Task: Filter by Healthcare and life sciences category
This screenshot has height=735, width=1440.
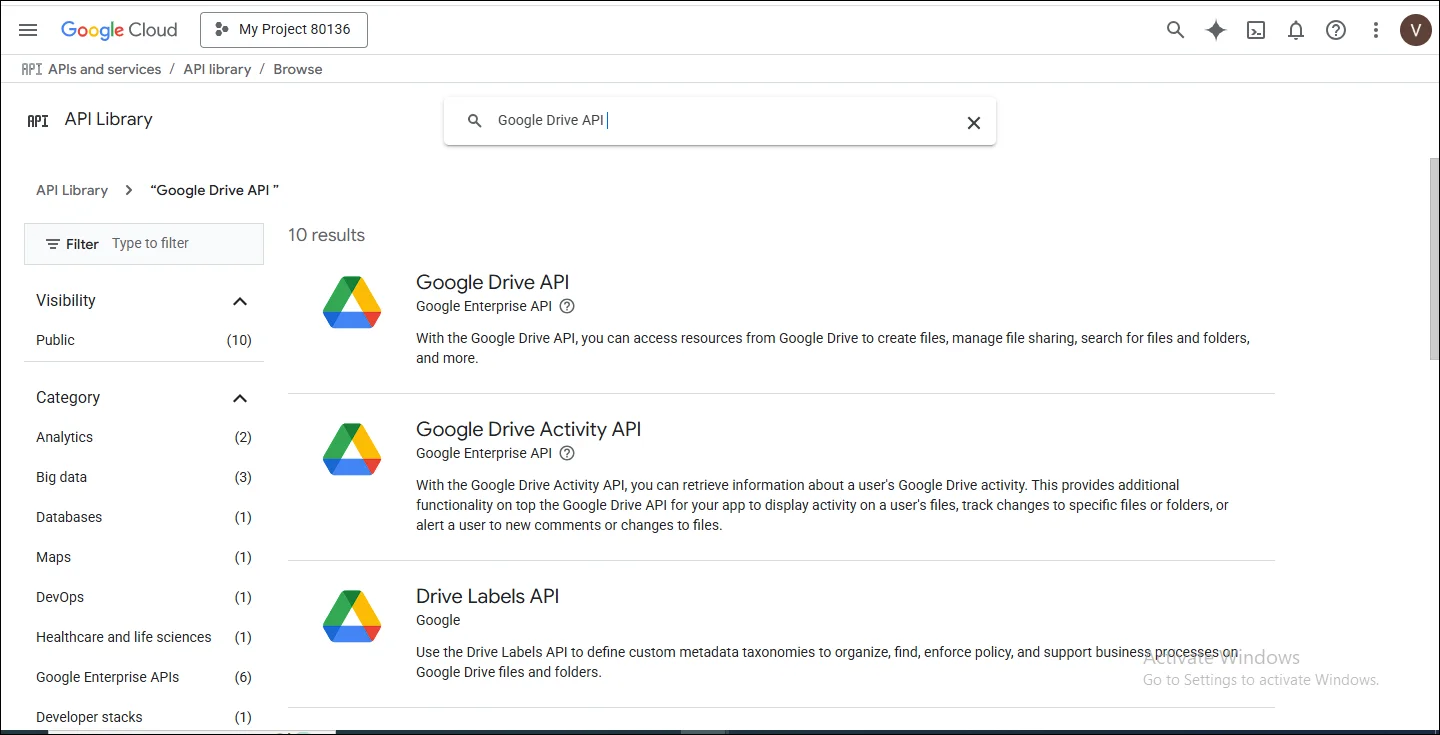Action: coord(144,637)
